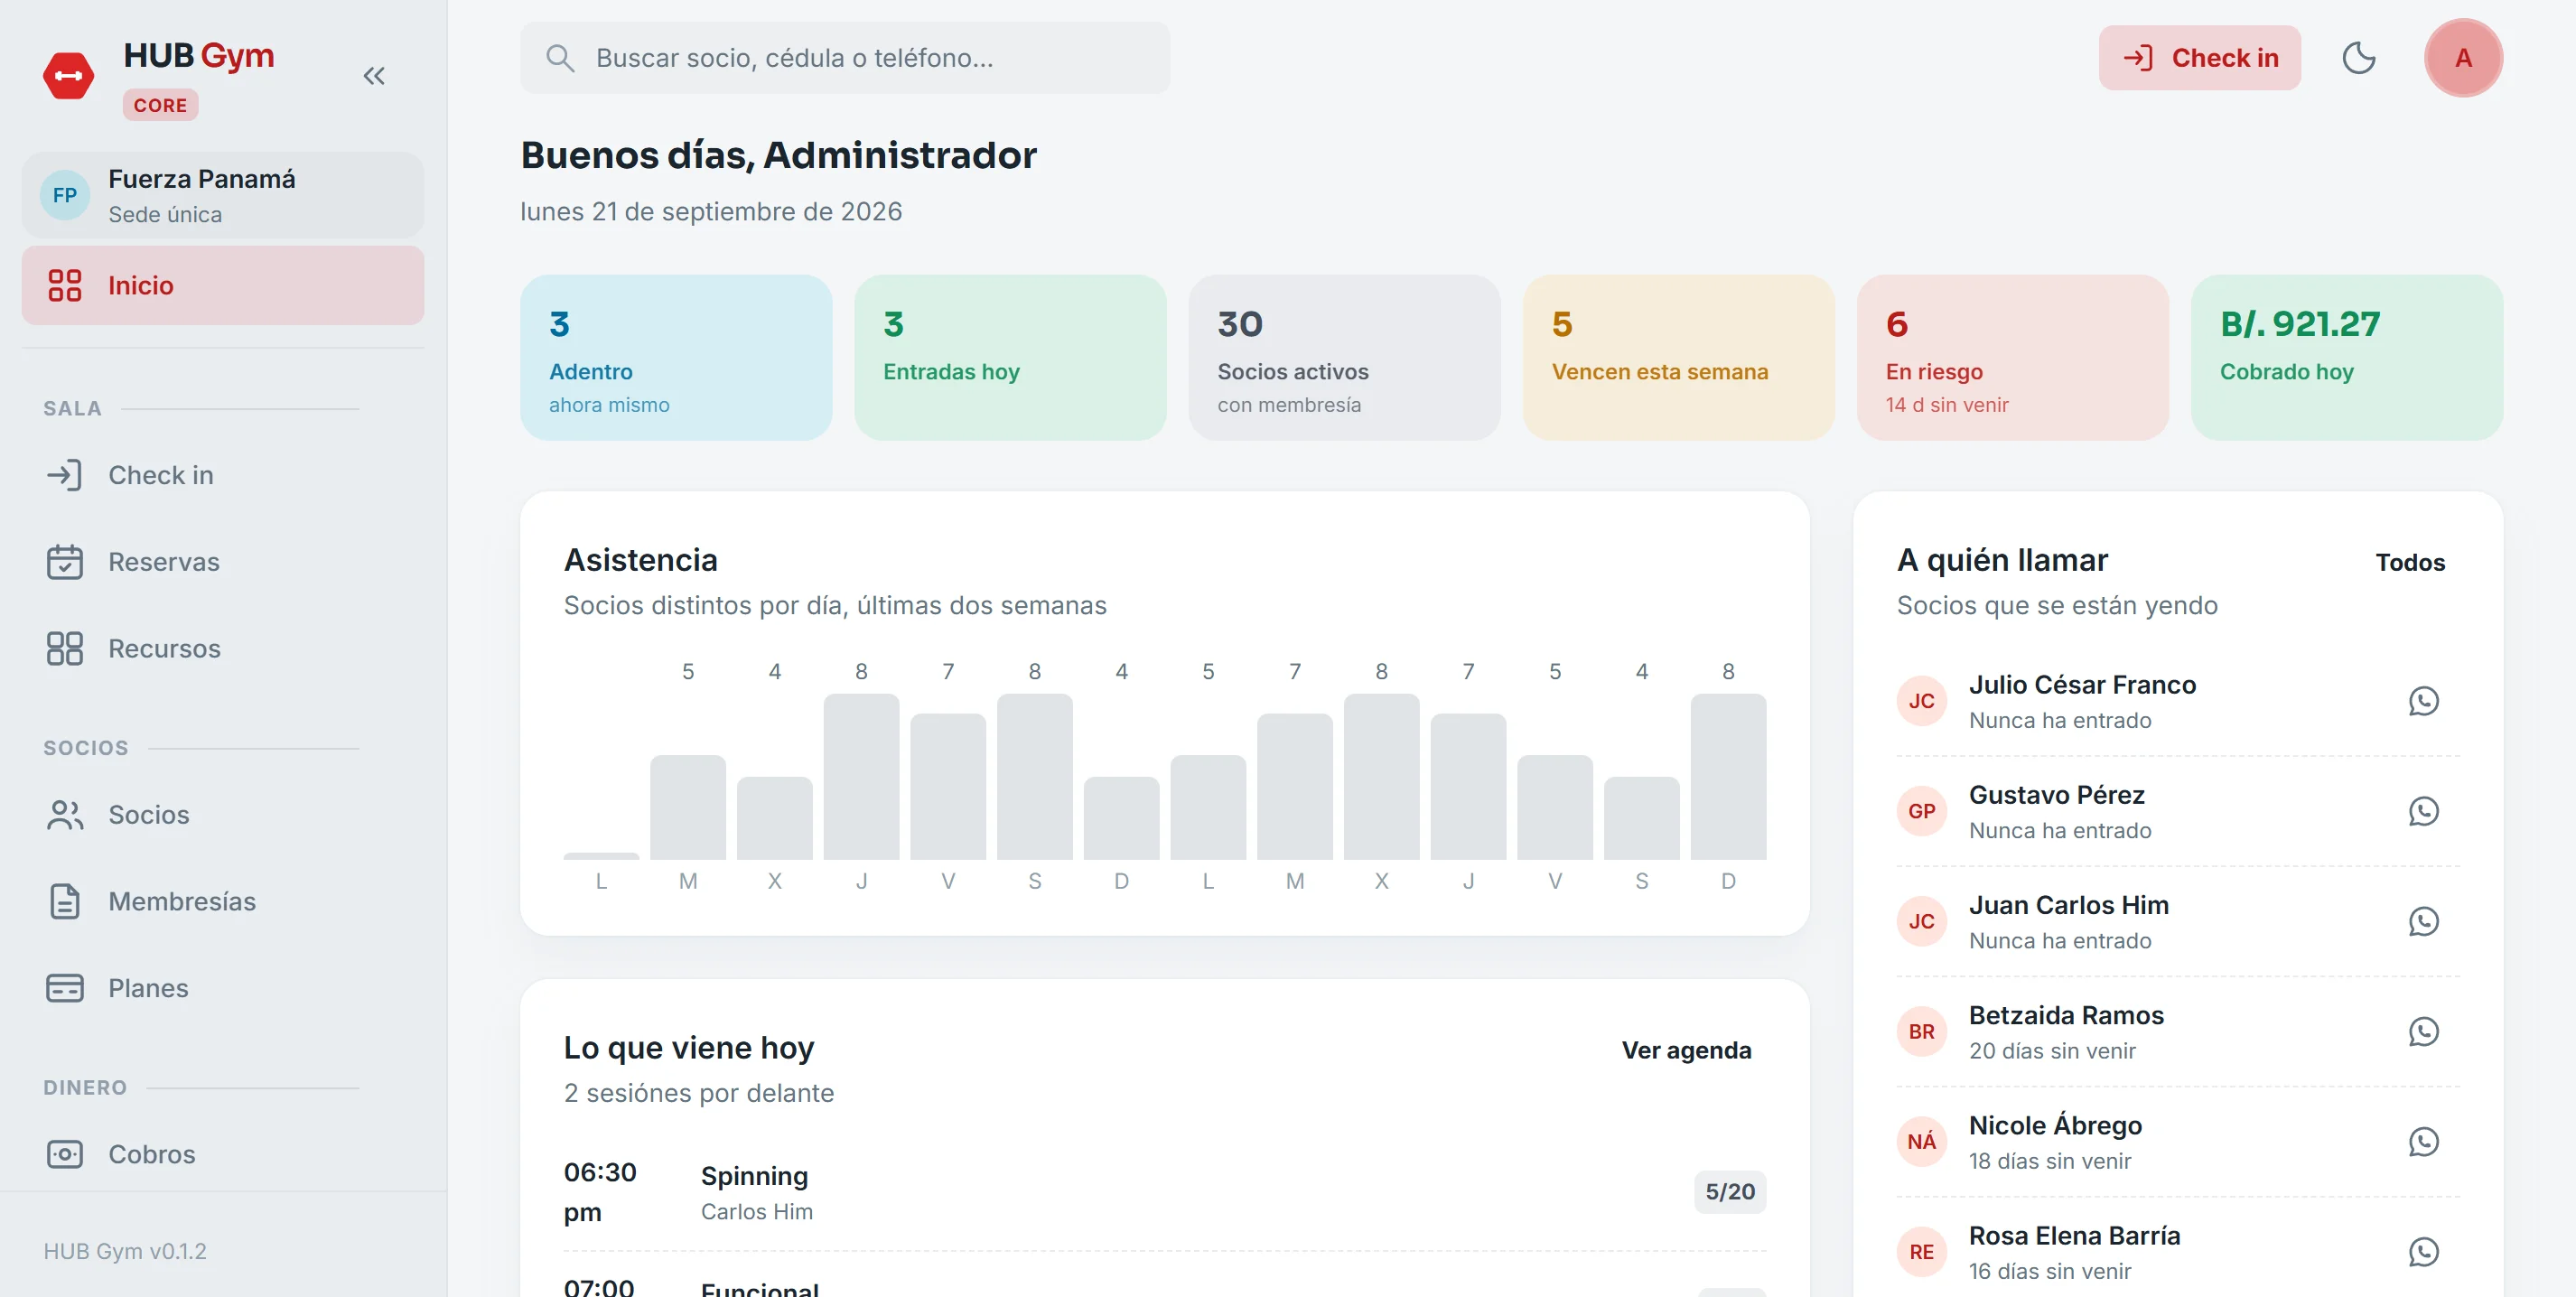Click the Membresías document icon

65,901
